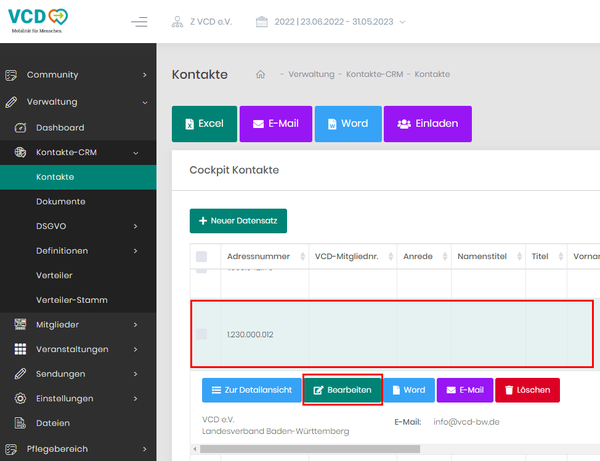
Task: Expand the Definitionen submenu chevron
Action: tap(135, 251)
